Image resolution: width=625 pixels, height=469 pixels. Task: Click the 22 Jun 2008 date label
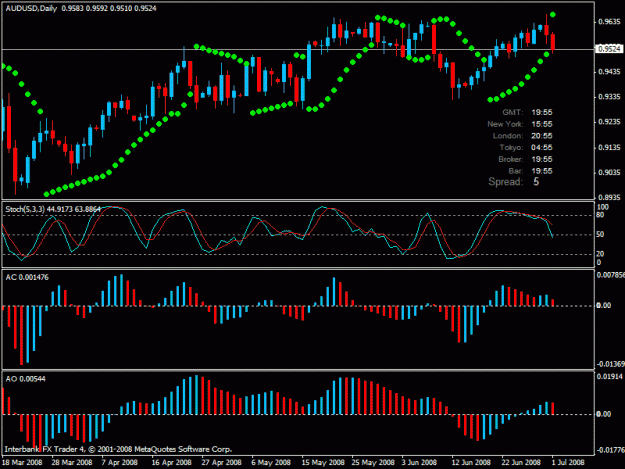[521, 462]
